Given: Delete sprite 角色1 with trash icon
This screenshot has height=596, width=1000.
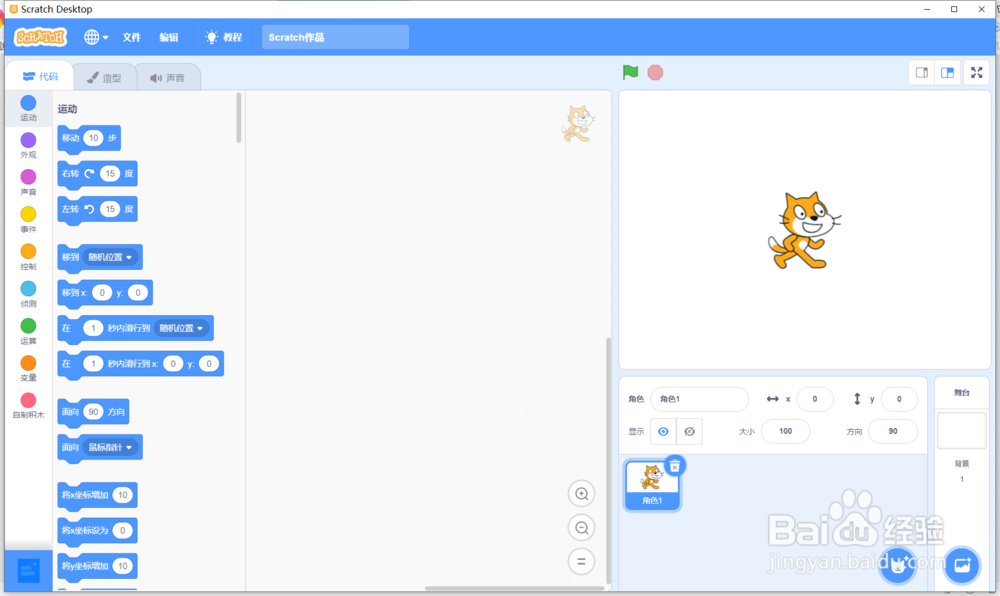Looking at the screenshot, I should 675,466.
